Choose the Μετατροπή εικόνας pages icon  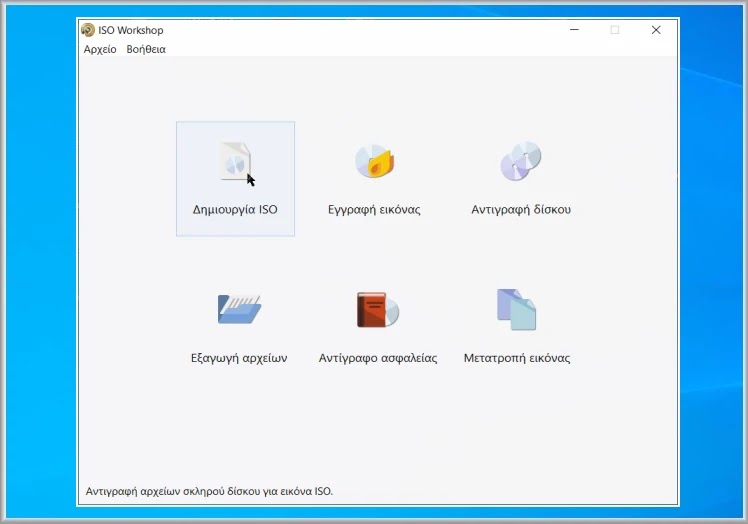pyautogui.click(x=517, y=310)
